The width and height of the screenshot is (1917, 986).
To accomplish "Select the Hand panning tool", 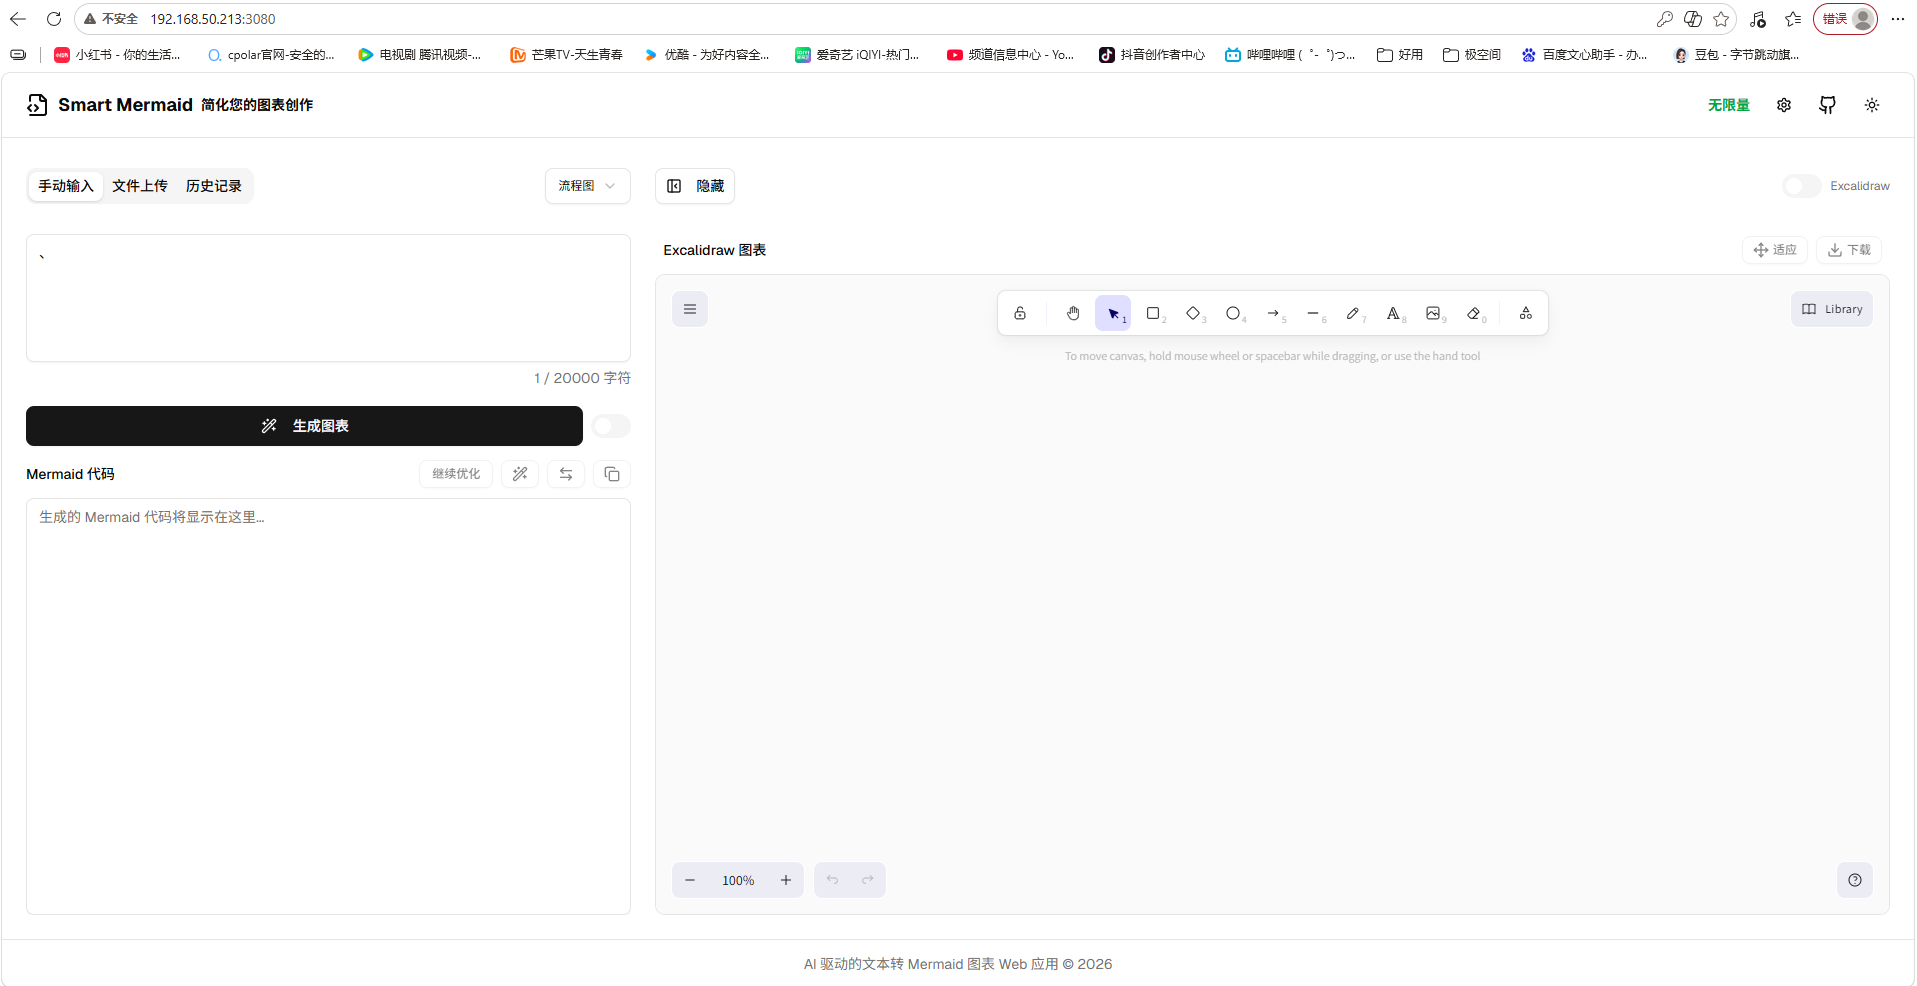I will click(1073, 313).
